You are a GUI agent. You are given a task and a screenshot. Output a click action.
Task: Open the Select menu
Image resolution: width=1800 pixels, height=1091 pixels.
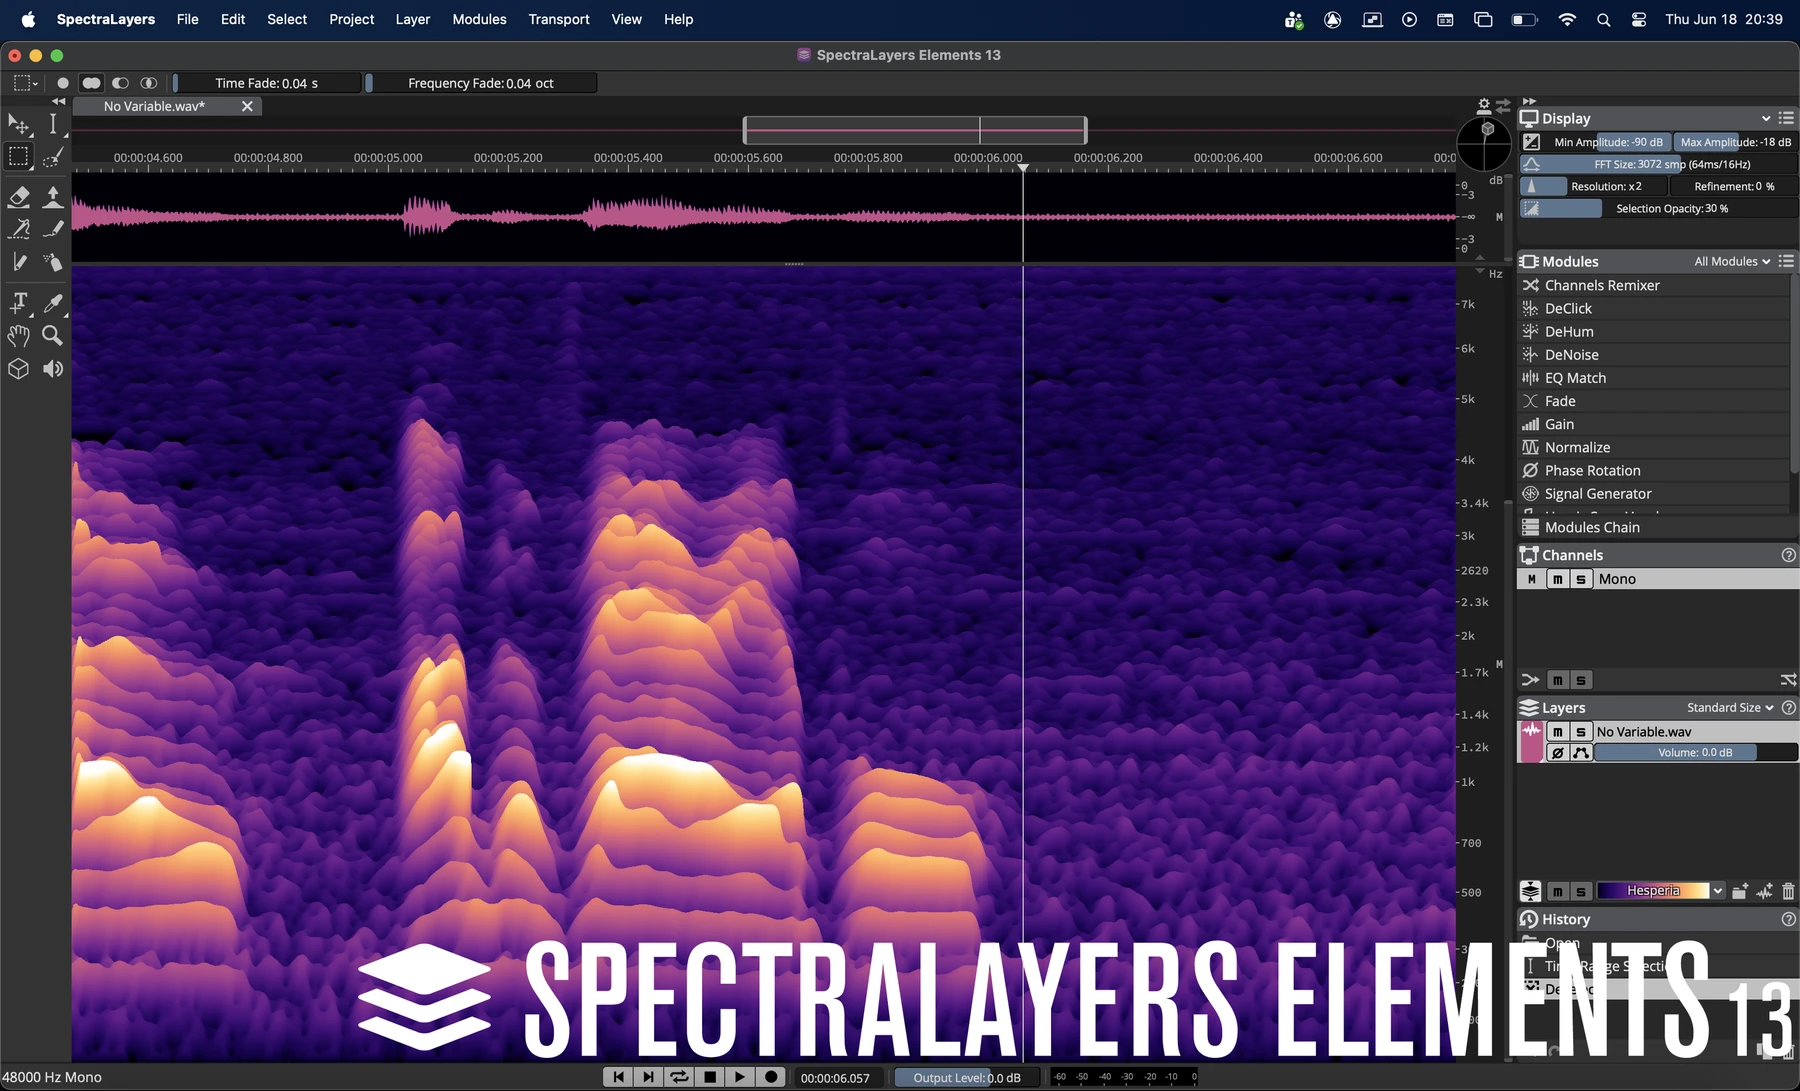pos(287,19)
